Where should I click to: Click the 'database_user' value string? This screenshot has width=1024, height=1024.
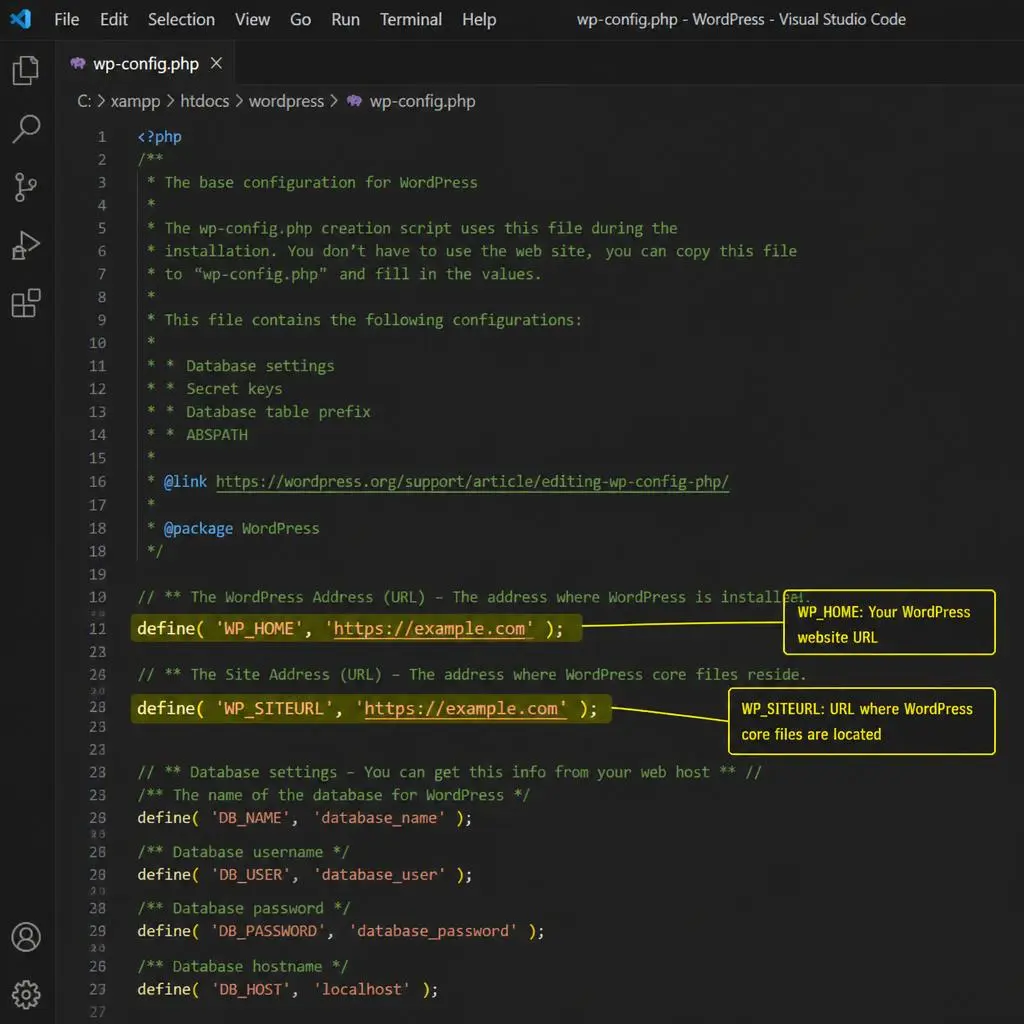tap(379, 874)
